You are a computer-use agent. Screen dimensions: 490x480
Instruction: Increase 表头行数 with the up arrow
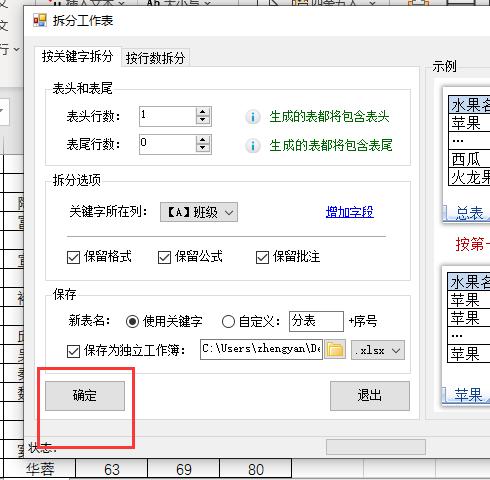click(x=202, y=112)
